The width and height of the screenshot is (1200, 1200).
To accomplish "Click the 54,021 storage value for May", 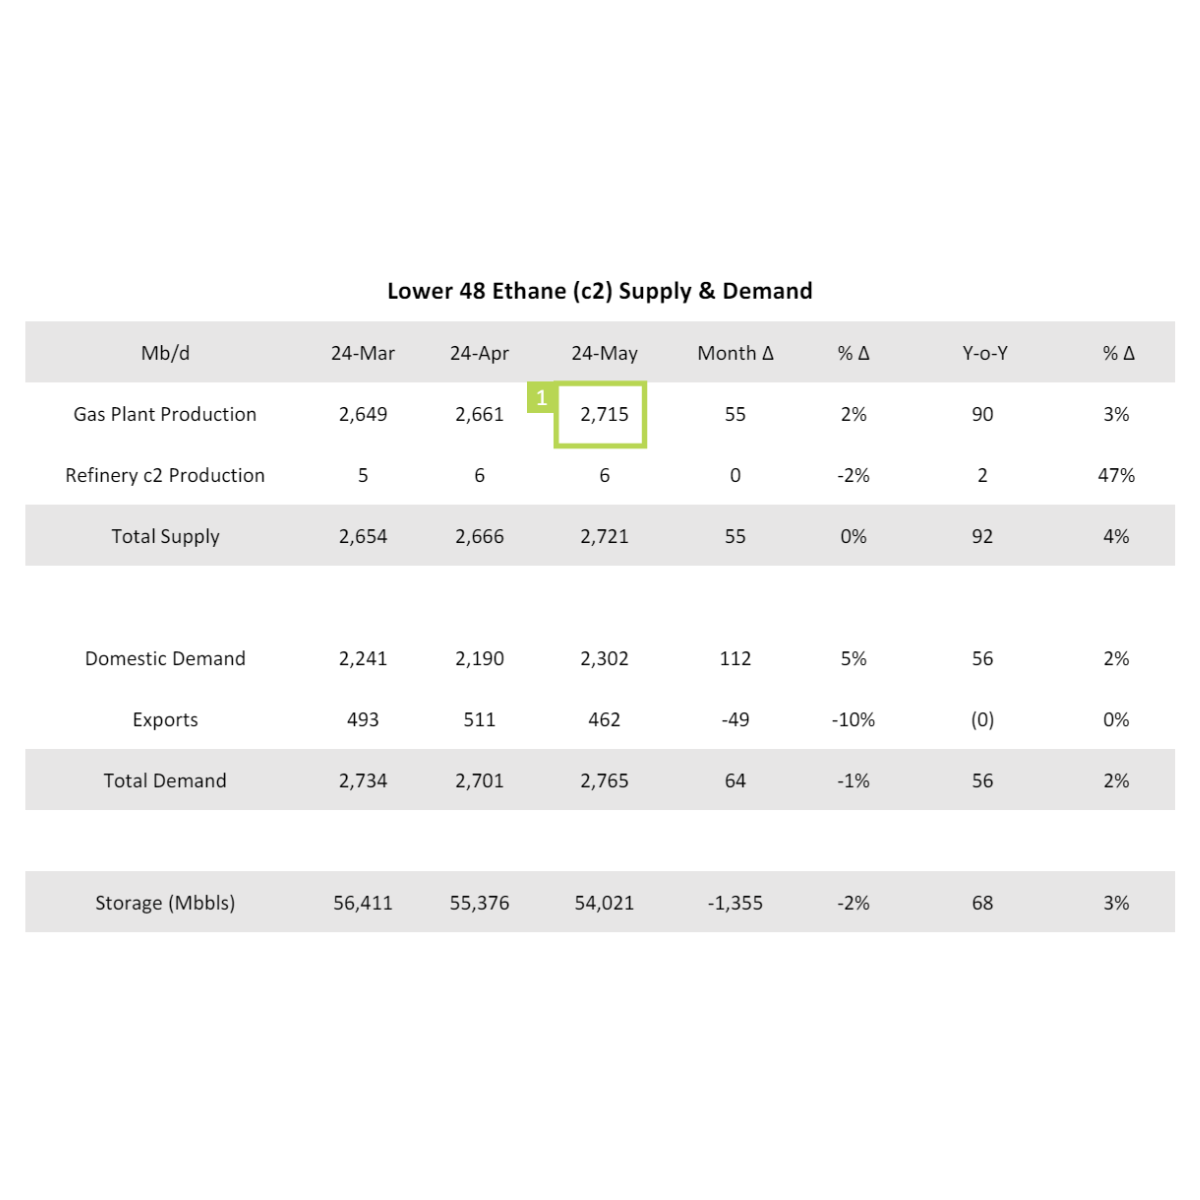I will click(x=604, y=903).
